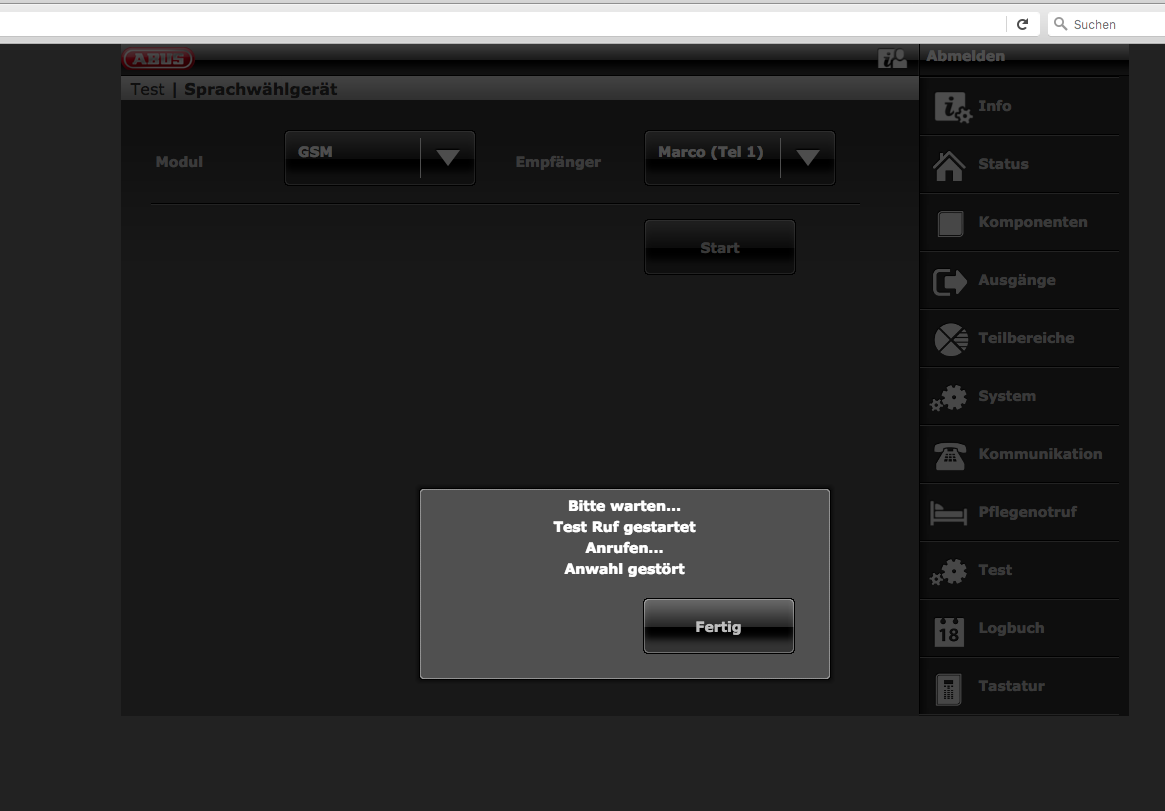Image resolution: width=1165 pixels, height=811 pixels.
Task: Click the Info icon in sidebar
Action: pyautogui.click(x=951, y=107)
